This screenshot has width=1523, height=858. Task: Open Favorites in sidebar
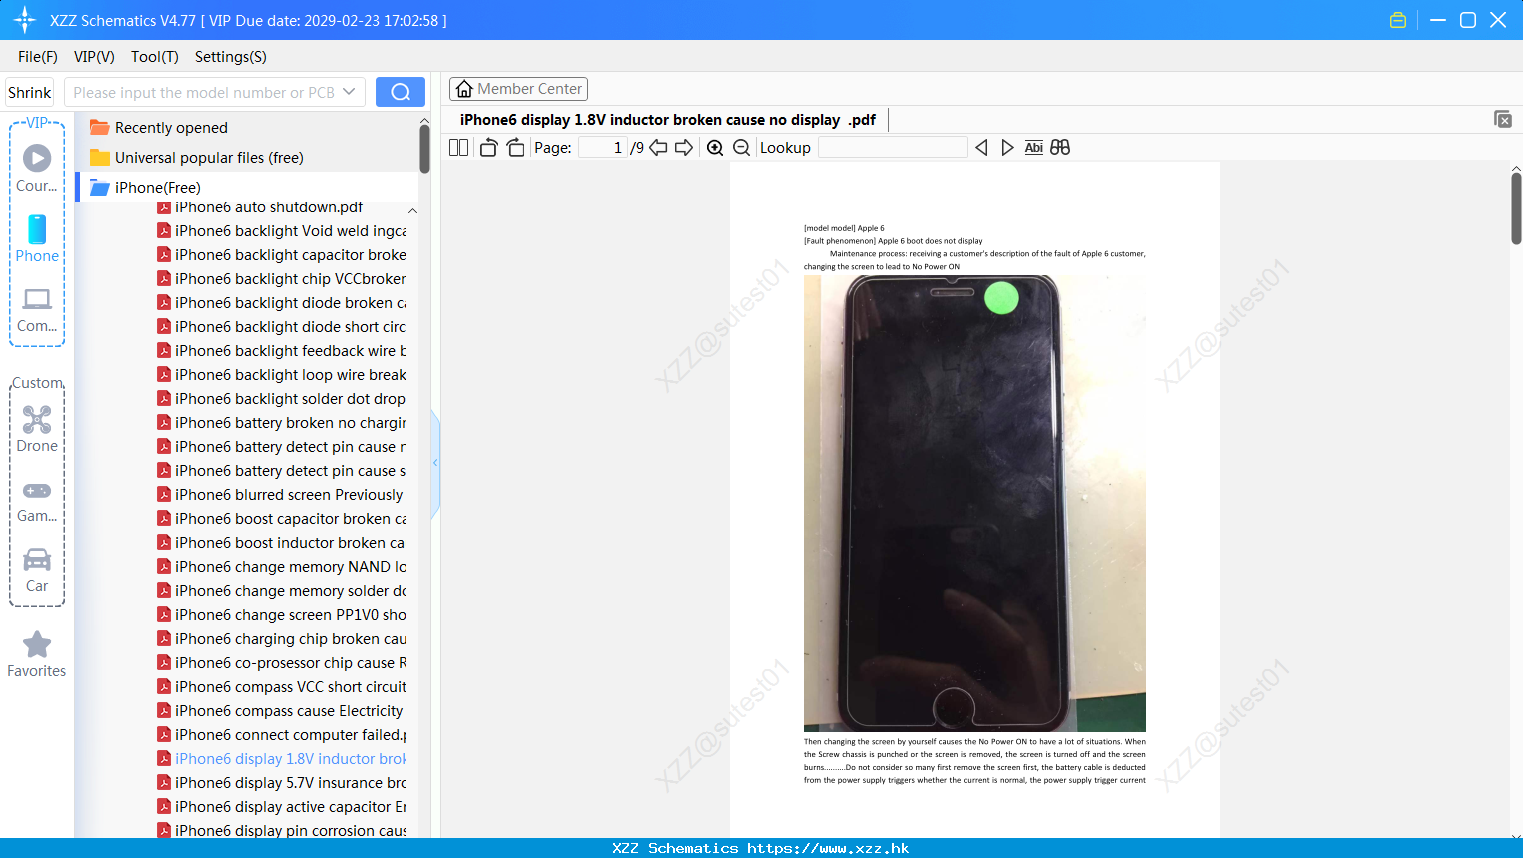37,655
